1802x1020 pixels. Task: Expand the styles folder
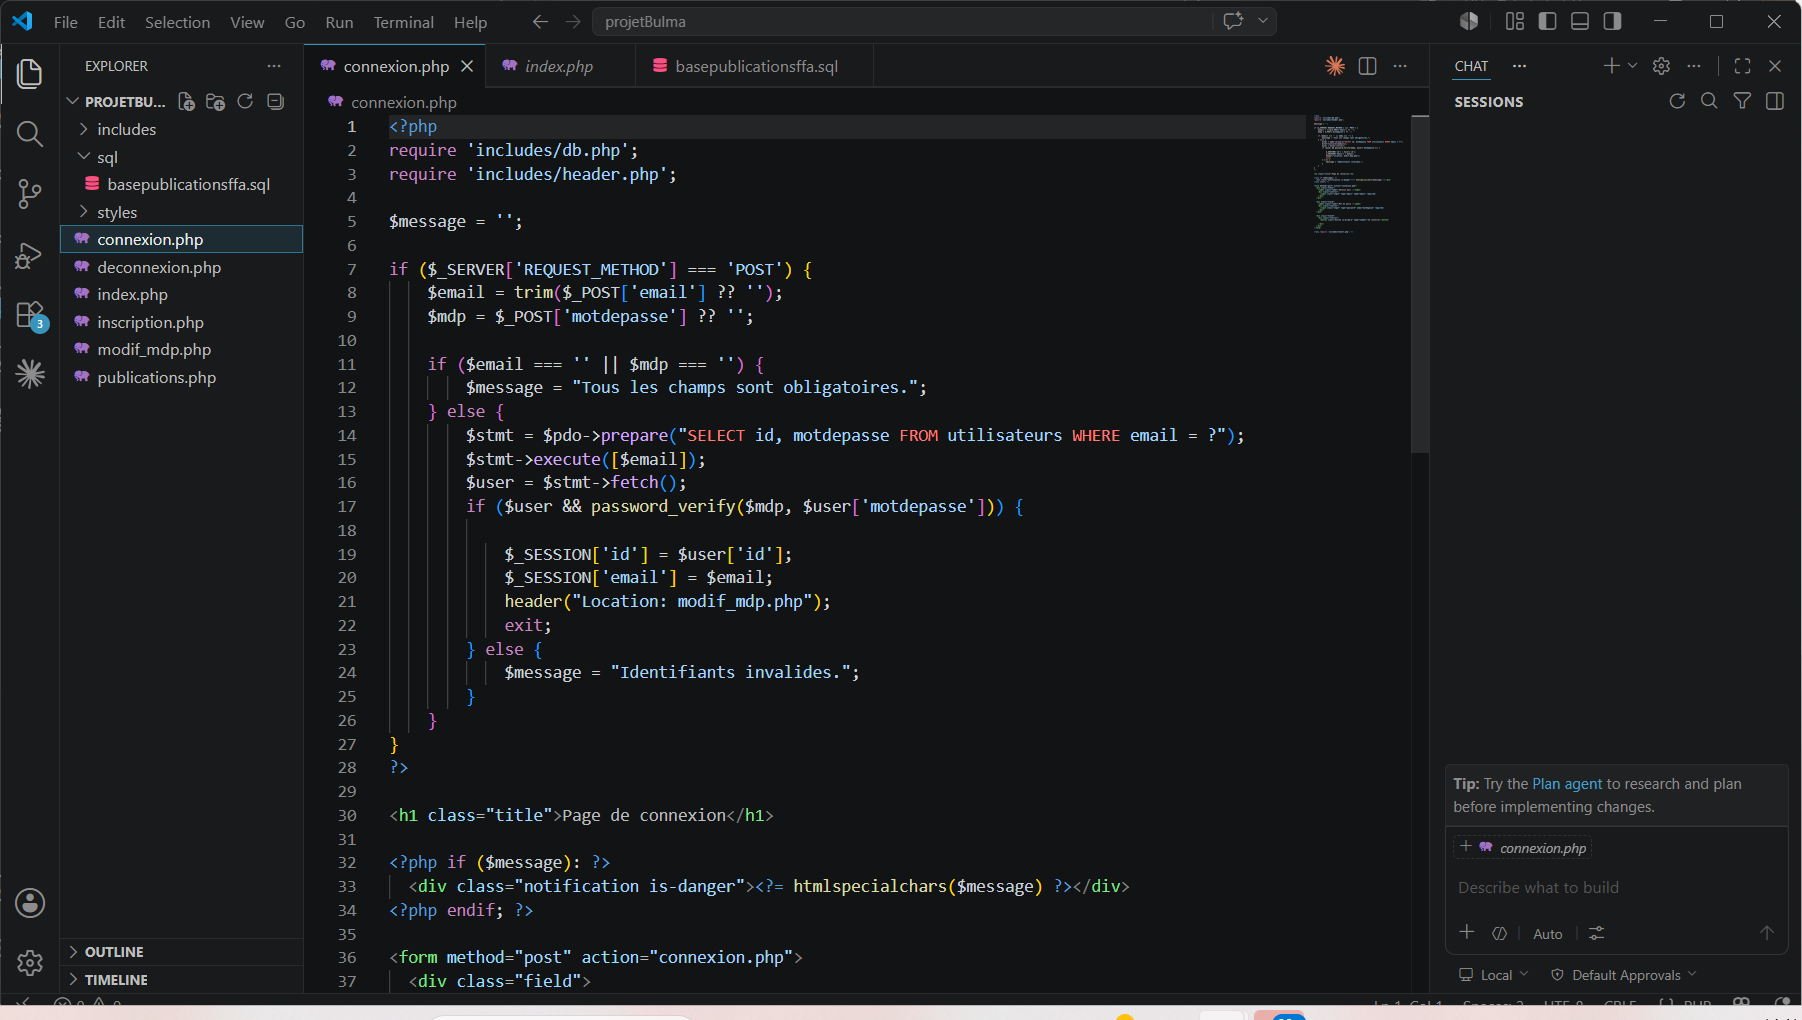tap(117, 212)
